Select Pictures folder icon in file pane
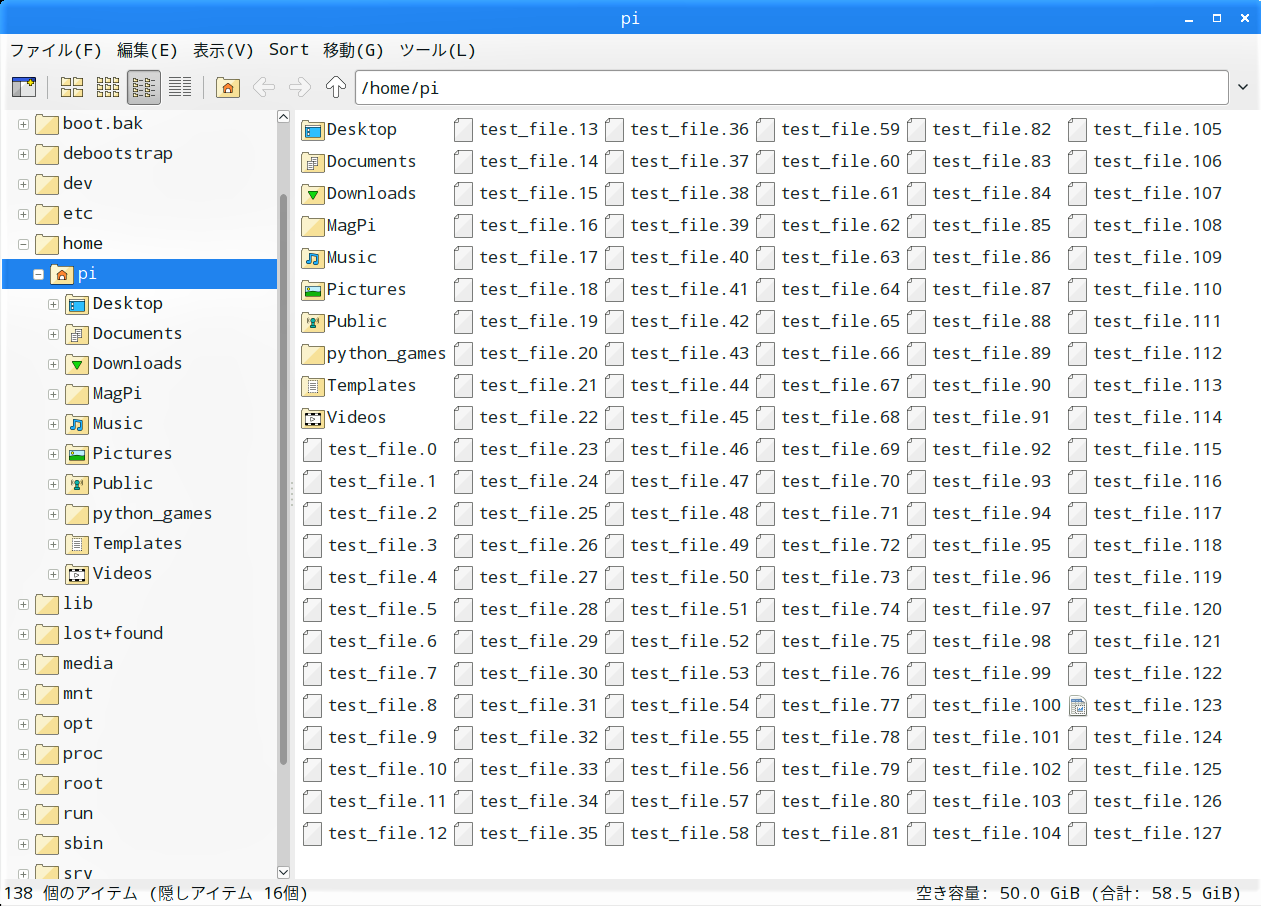 click(313, 290)
